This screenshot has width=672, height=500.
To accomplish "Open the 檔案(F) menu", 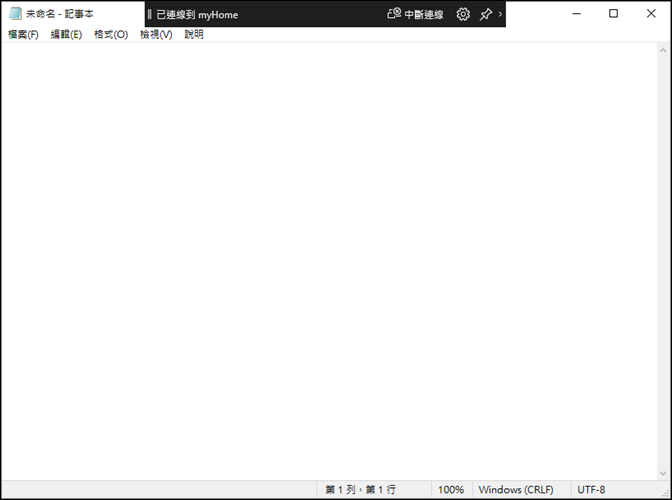I will tap(23, 34).
